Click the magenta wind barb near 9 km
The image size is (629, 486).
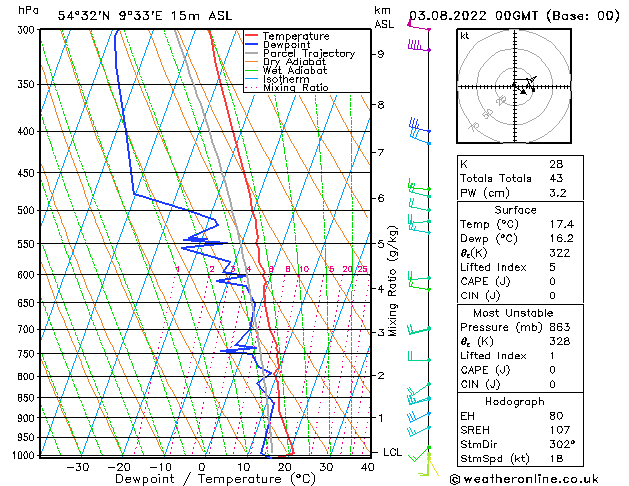pos(418,46)
